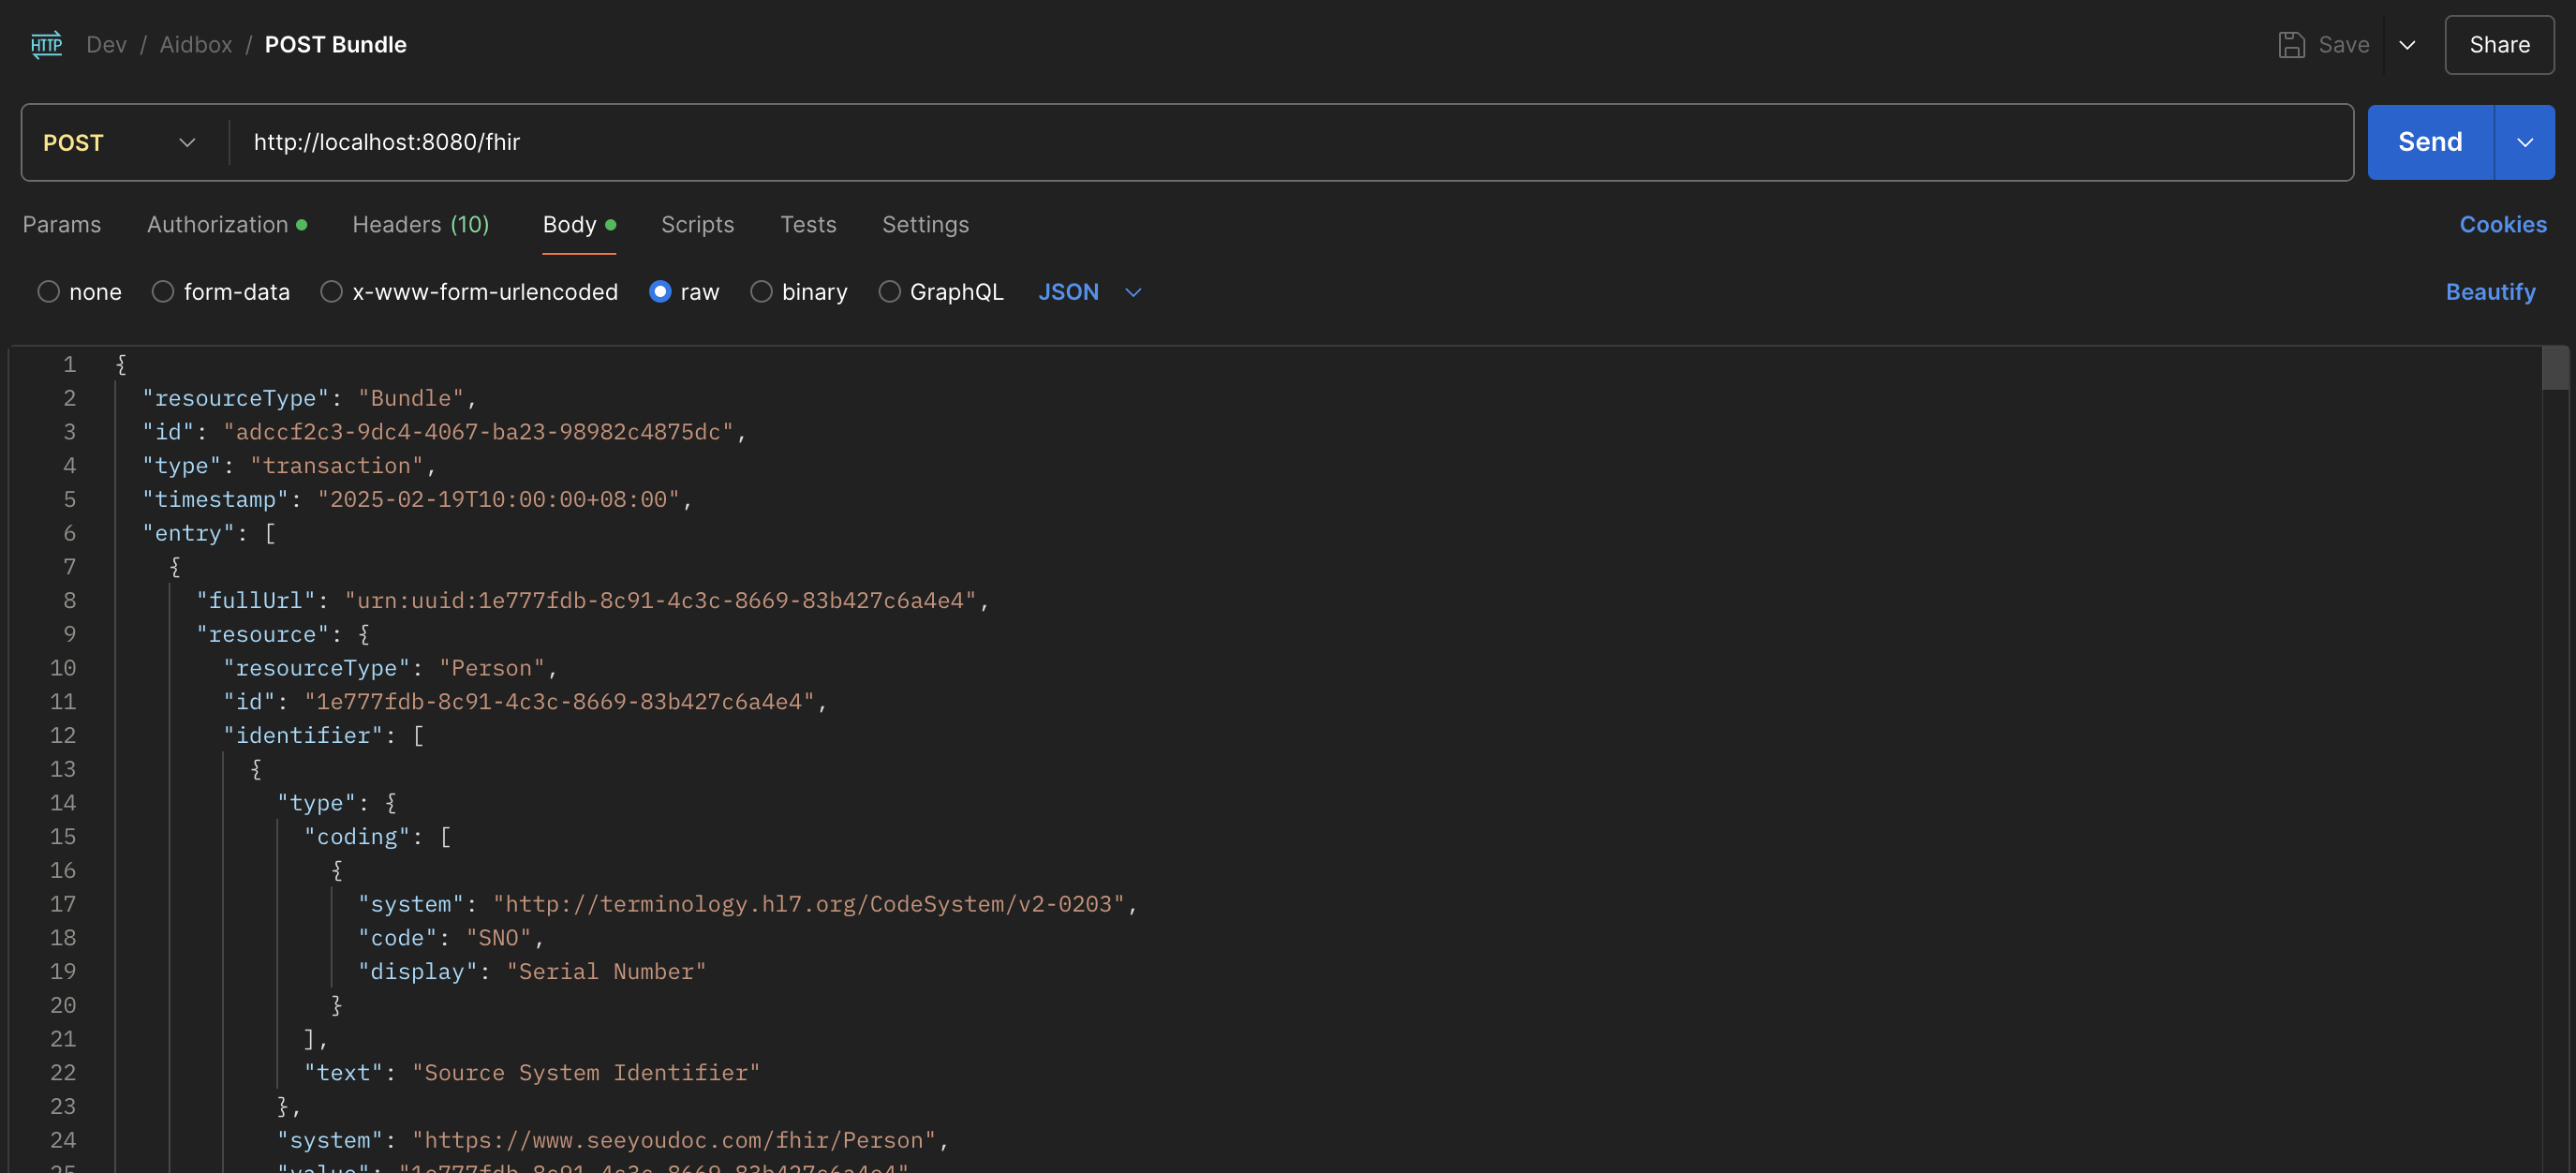Open the Authorization tab
This screenshot has width=2576, height=1173.
click(227, 224)
